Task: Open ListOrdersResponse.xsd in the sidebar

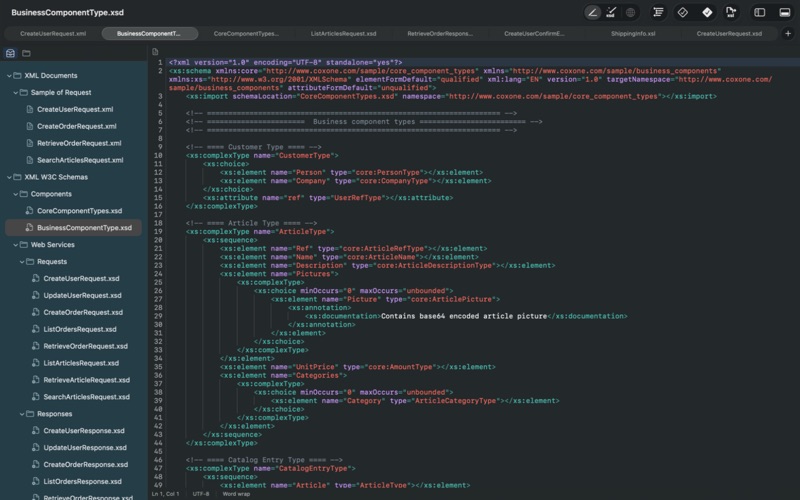Action: (82, 481)
